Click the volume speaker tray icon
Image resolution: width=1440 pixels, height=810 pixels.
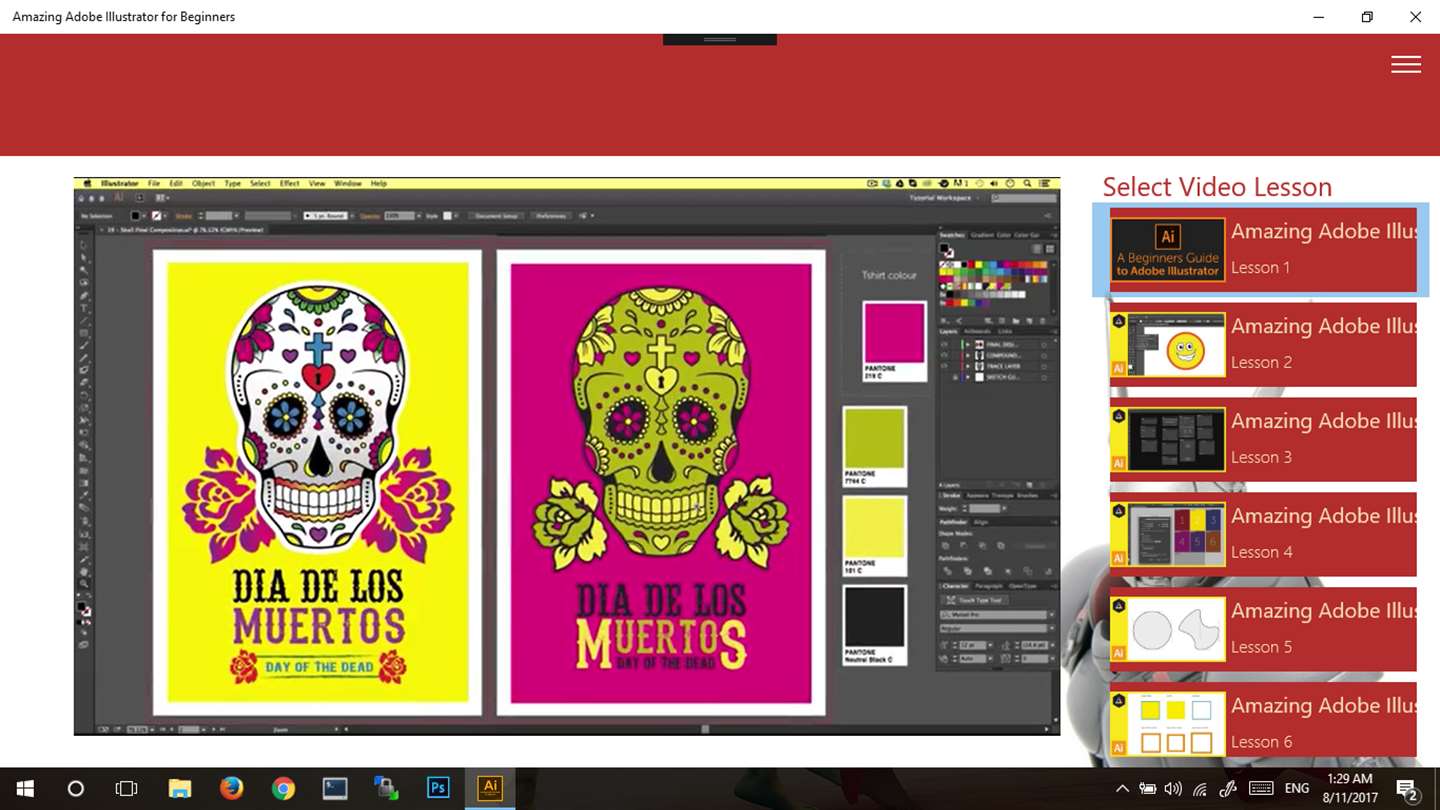(x=1173, y=789)
